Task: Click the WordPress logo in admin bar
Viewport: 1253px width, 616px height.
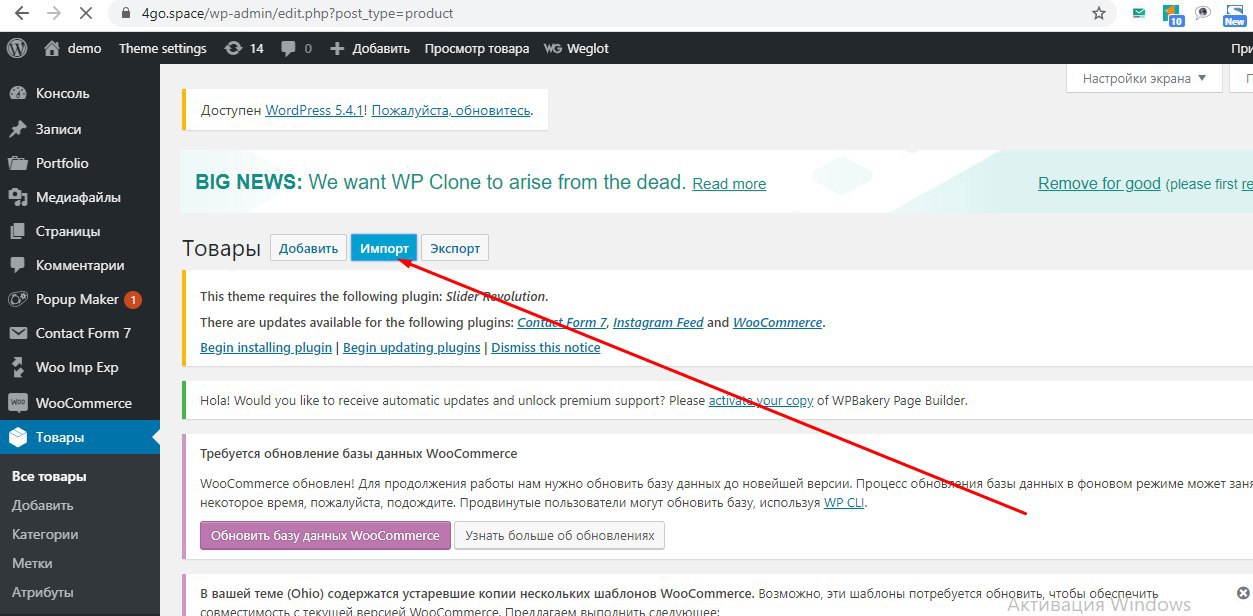Action: 16,48
